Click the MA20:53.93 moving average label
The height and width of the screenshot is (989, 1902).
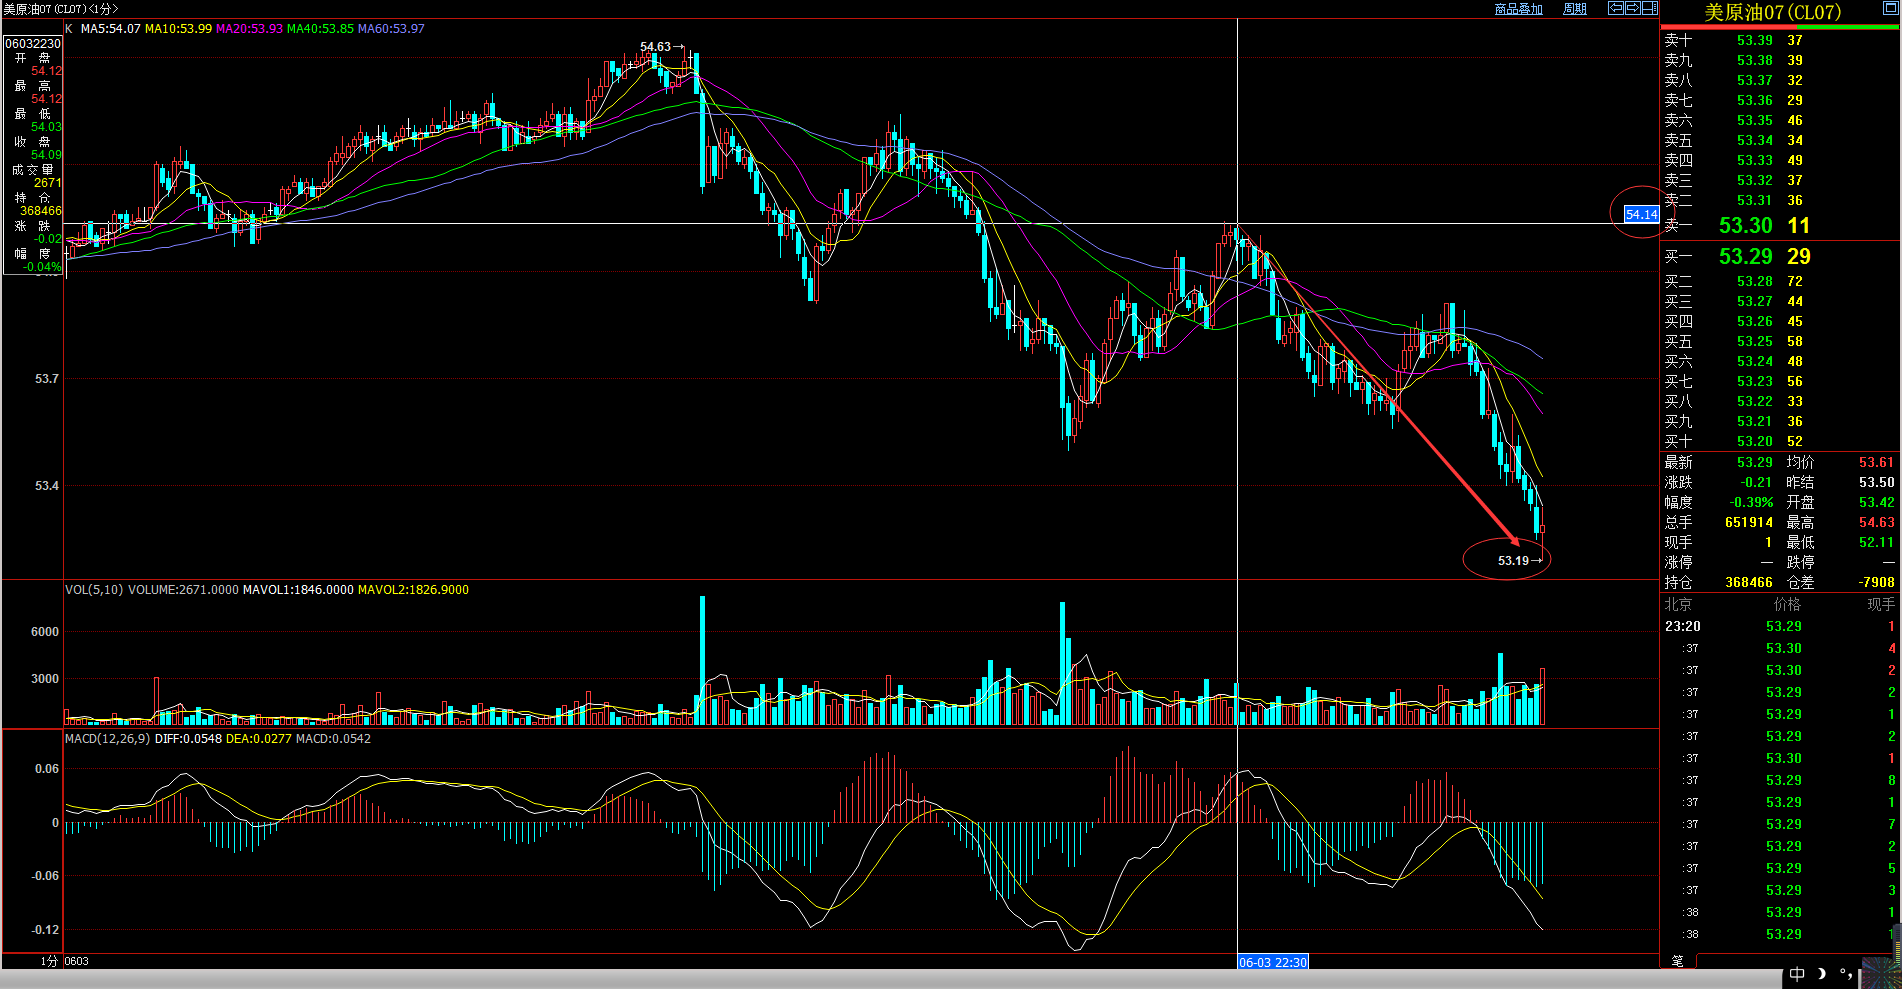[249, 29]
